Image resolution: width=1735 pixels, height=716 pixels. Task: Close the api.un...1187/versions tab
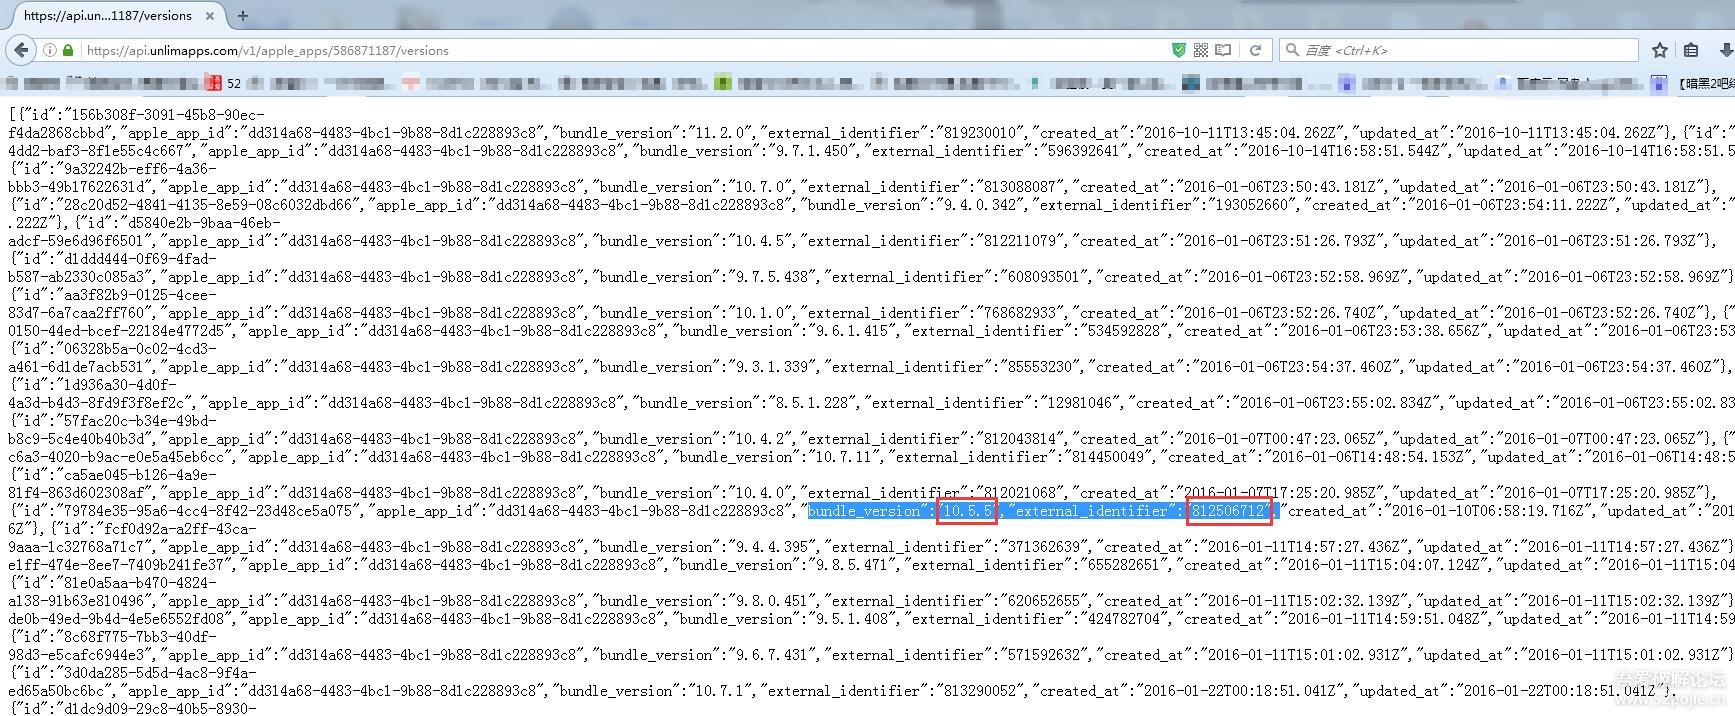210,16
